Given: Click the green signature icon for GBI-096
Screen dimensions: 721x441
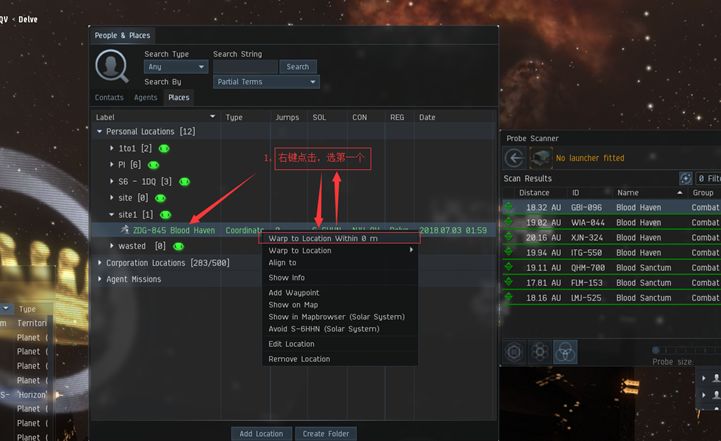Looking at the screenshot, I should click(x=509, y=206).
